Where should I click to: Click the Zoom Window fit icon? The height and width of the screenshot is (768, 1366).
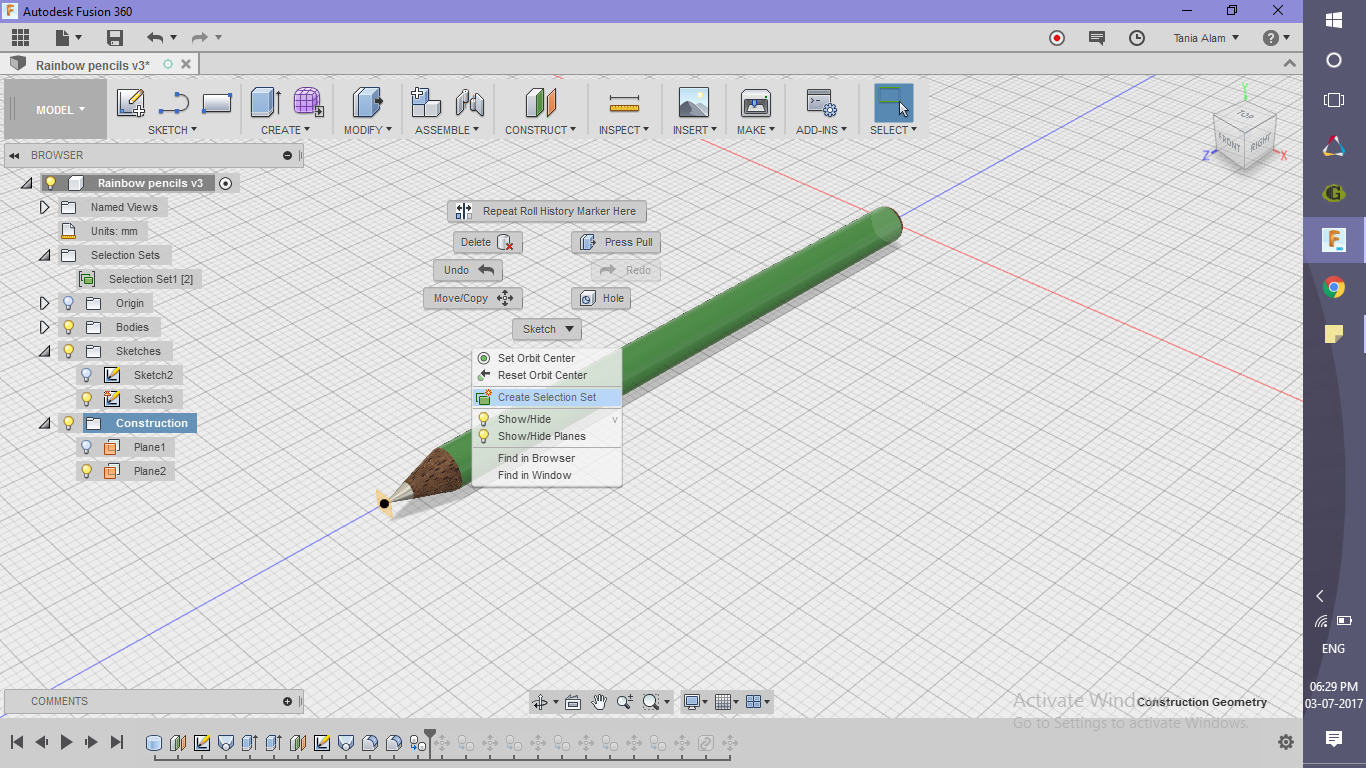coord(651,702)
